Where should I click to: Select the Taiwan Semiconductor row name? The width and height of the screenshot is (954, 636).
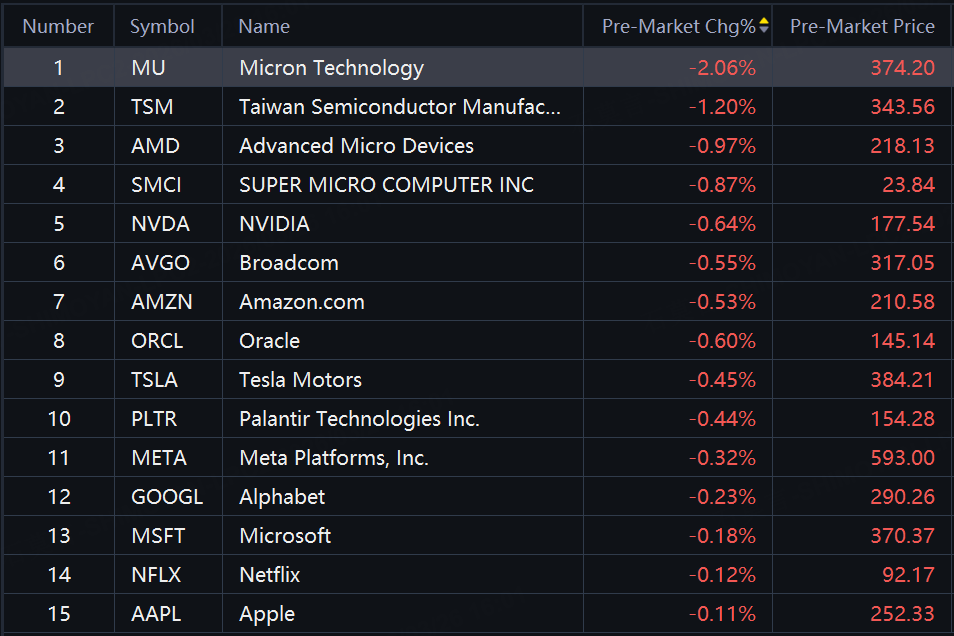click(x=400, y=107)
